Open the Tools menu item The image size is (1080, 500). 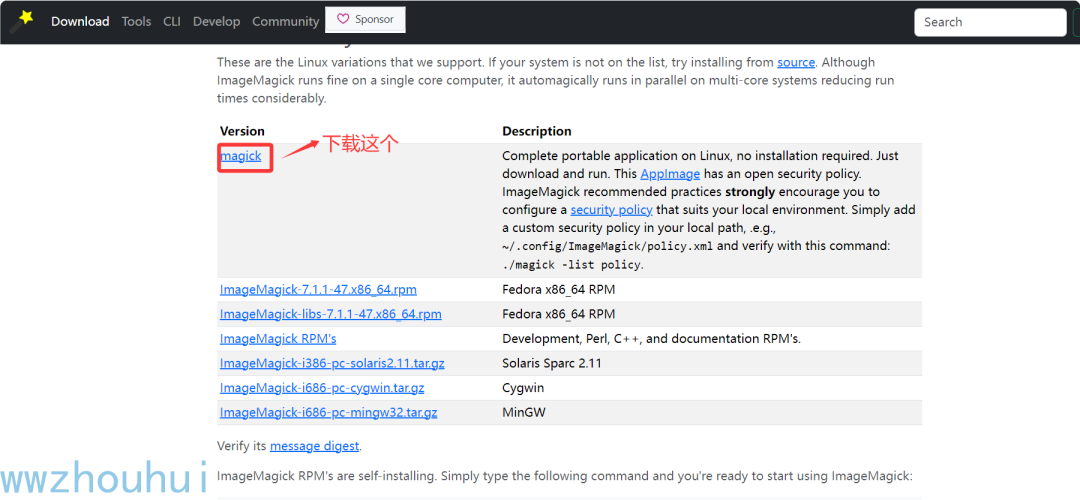tap(136, 21)
